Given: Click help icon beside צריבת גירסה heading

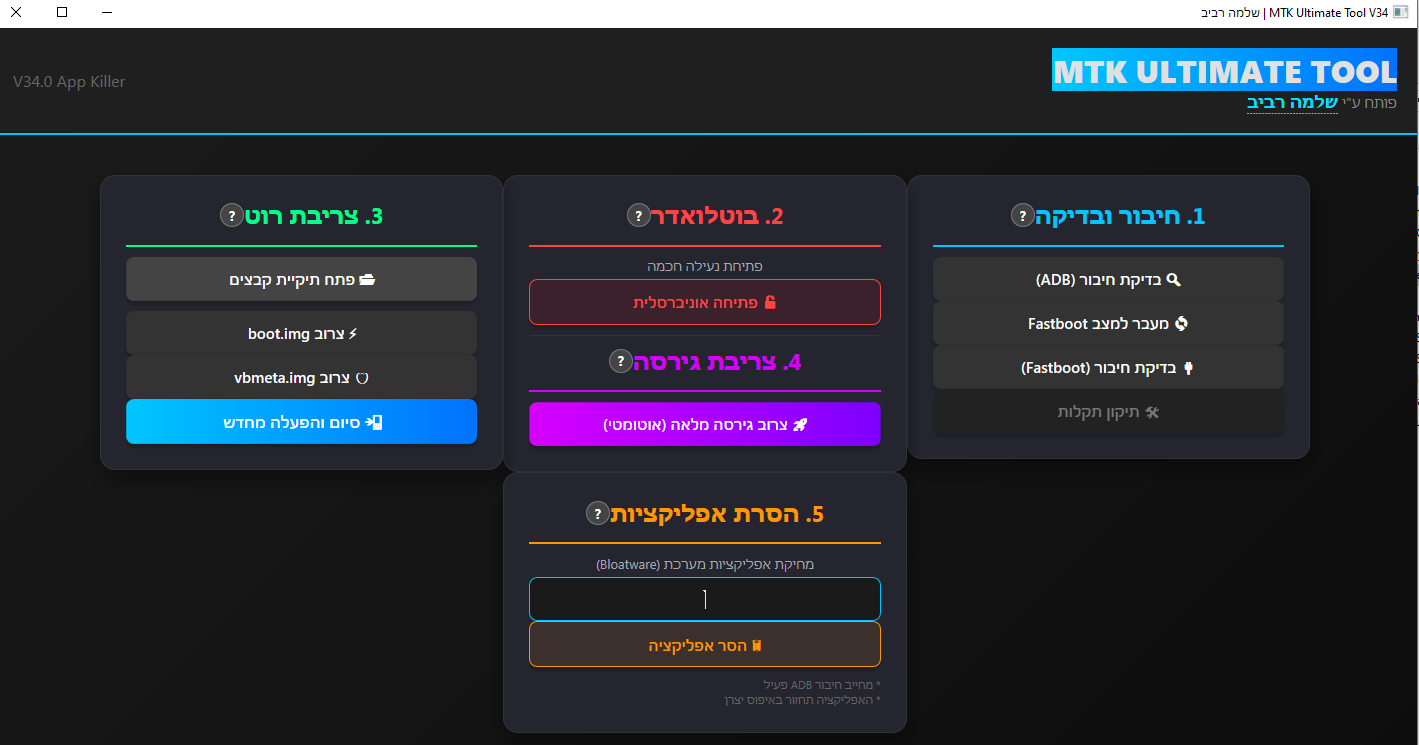Looking at the screenshot, I should [x=620, y=361].
